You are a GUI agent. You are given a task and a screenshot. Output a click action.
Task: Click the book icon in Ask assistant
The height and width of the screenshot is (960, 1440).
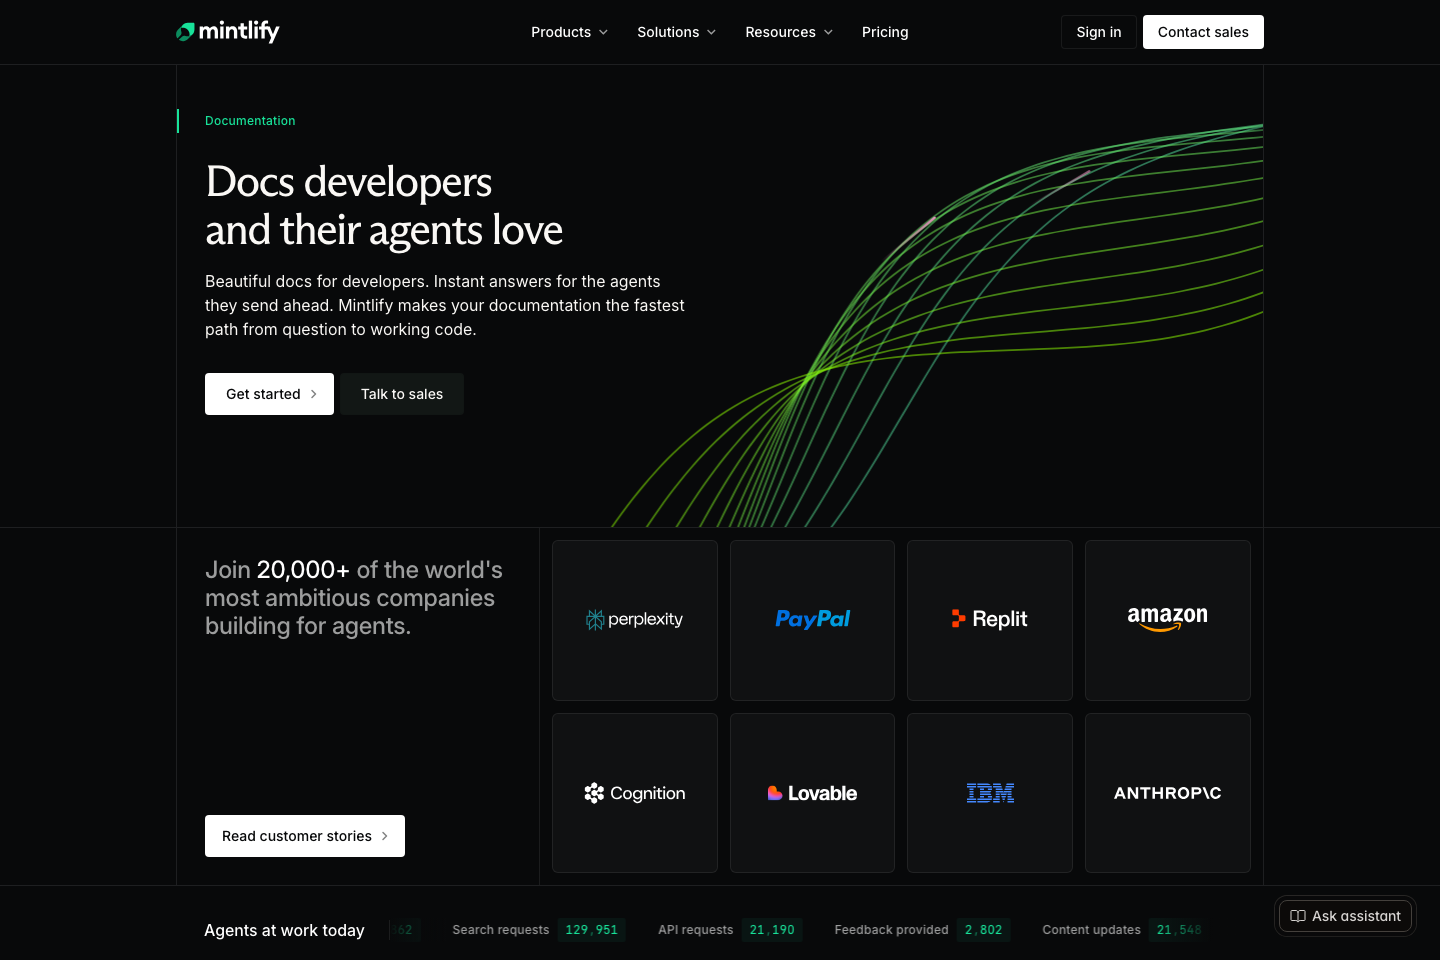[1298, 916]
